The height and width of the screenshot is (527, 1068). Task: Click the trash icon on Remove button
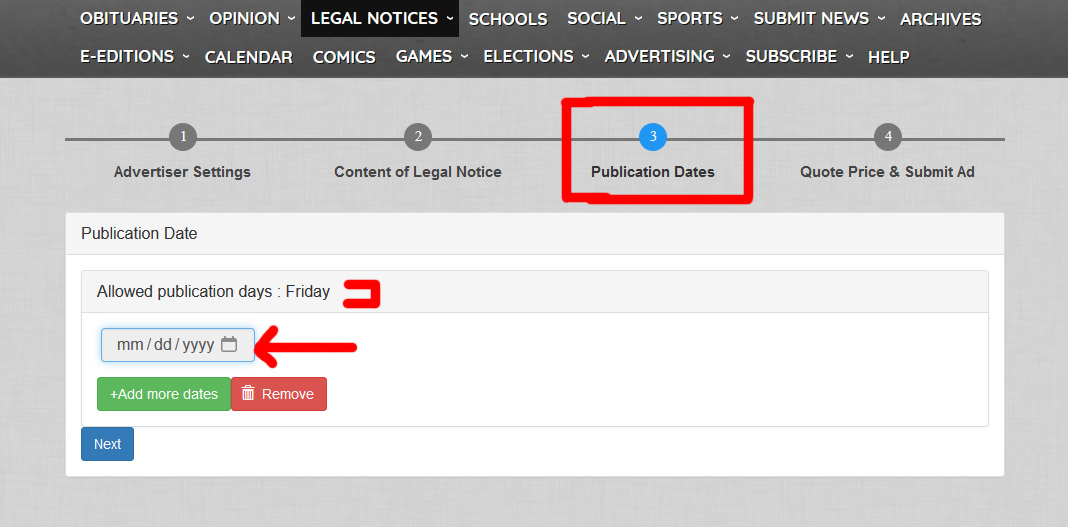pyautogui.click(x=249, y=394)
